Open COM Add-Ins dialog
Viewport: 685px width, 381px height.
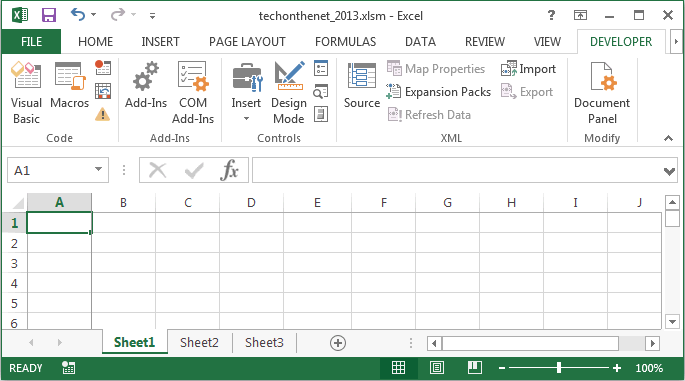(193, 93)
